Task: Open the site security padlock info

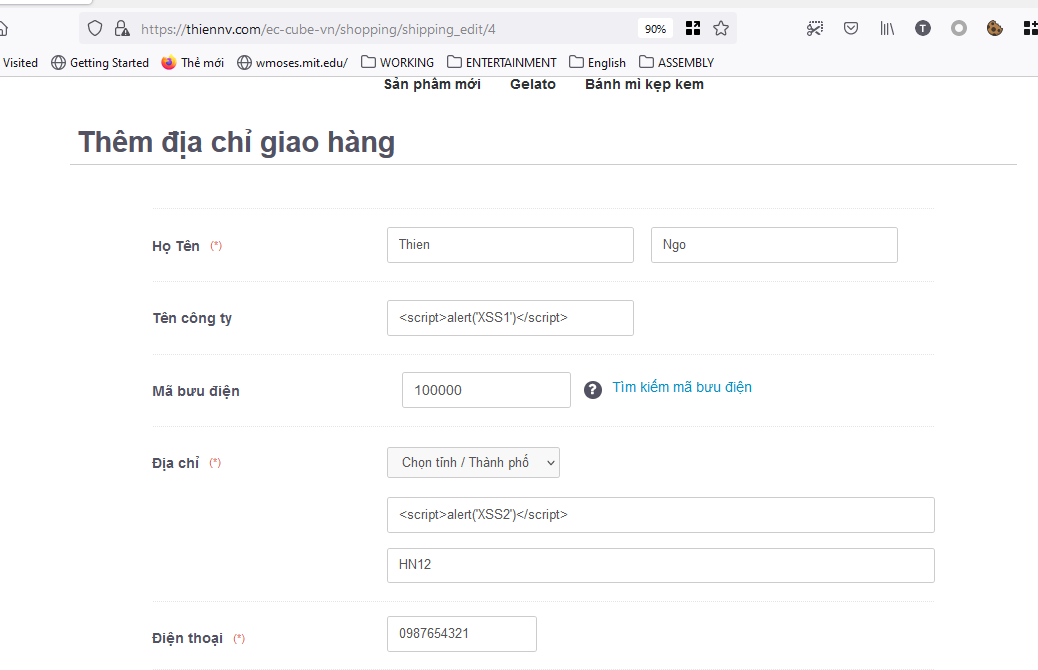Action: (x=122, y=28)
